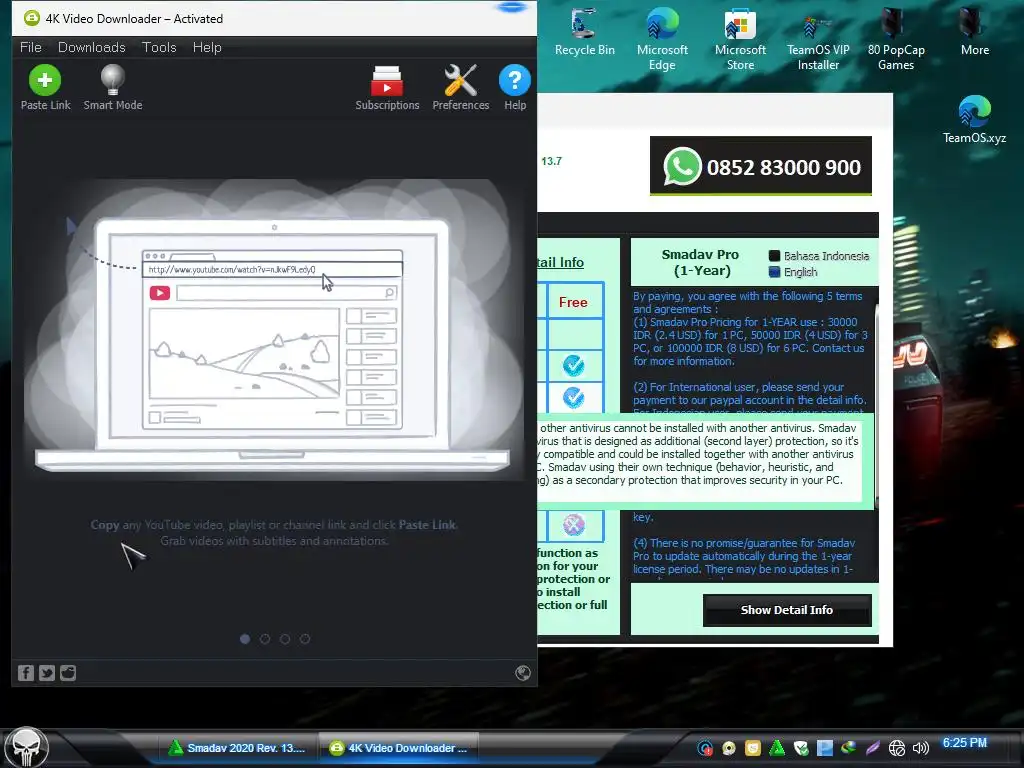Click the blue P tray icon
Viewport: 1024px width, 768px height.
tap(825, 748)
